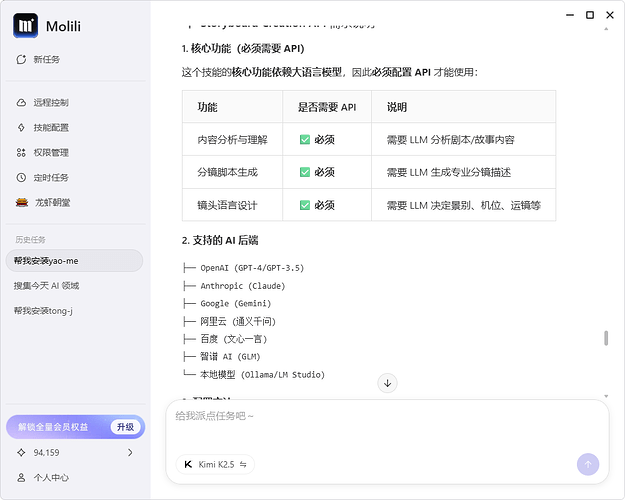
Task: Click the Anthropic (Claude) line
Action: click(243, 286)
